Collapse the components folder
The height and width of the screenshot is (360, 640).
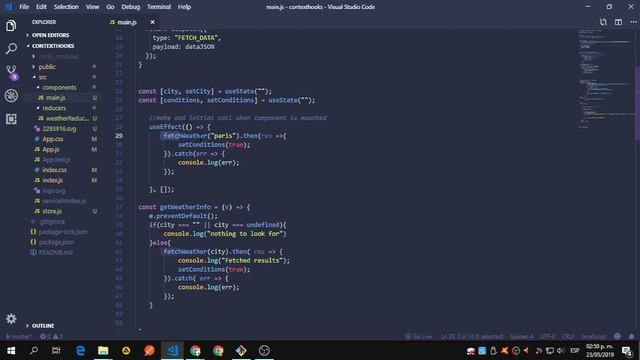click(59, 87)
